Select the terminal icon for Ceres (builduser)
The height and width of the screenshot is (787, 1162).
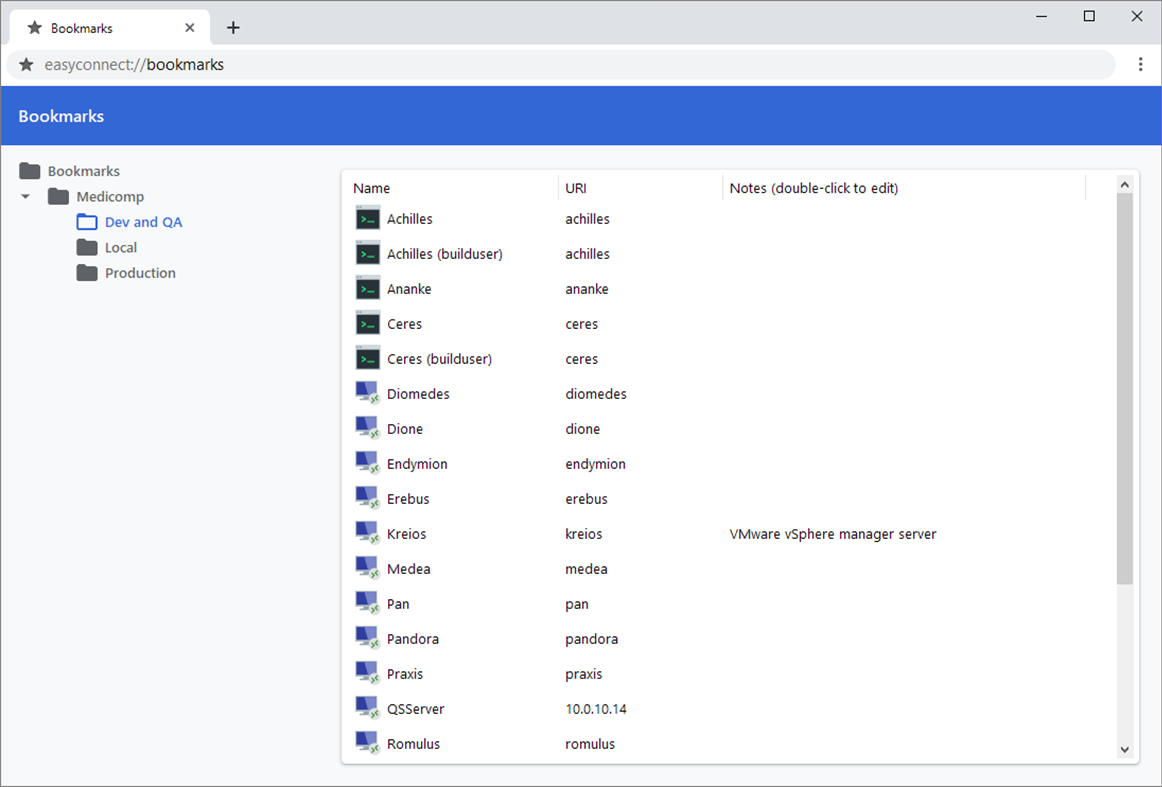(x=367, y=358)
